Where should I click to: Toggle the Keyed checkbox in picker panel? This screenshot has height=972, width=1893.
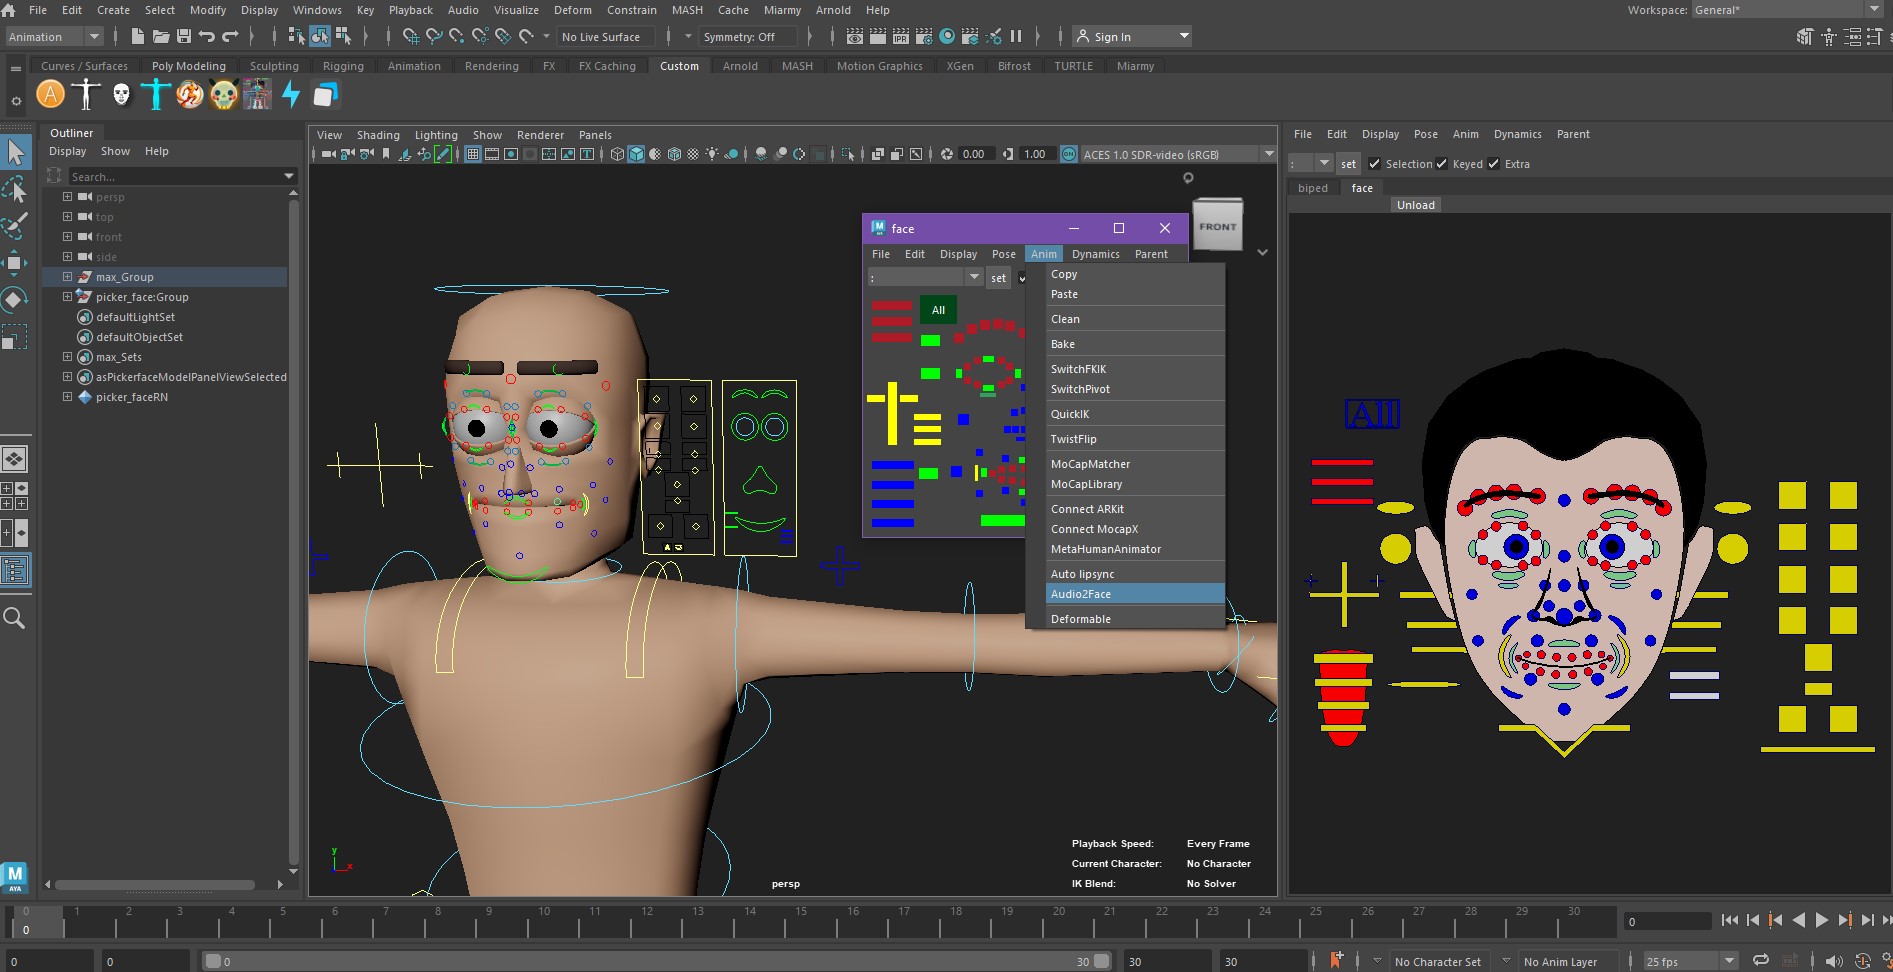click(1441, 164)
